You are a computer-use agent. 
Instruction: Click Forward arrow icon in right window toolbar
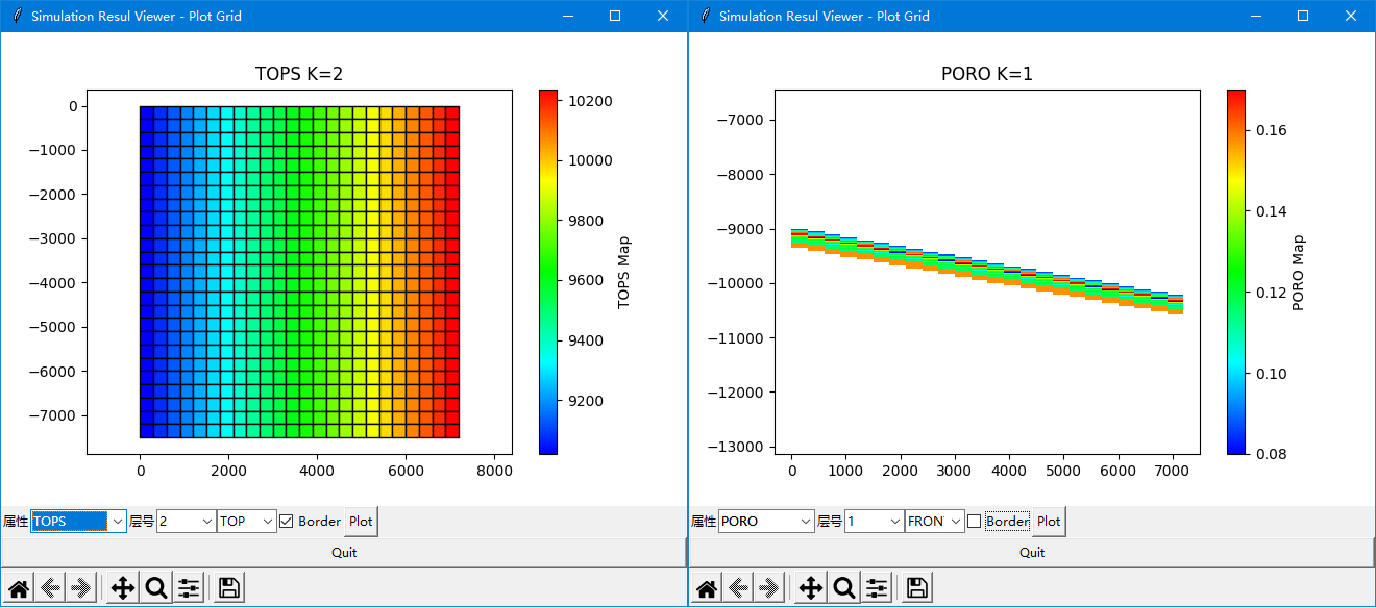(769, 589)
